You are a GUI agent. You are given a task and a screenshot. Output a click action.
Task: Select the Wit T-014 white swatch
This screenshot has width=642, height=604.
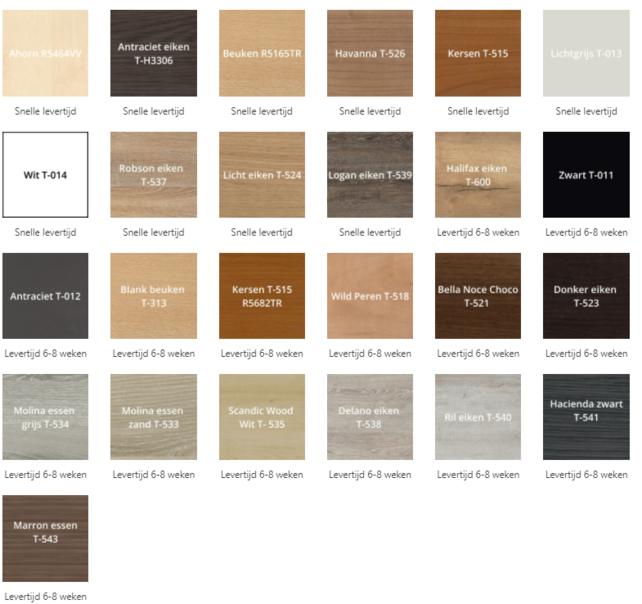pos(45,175)
